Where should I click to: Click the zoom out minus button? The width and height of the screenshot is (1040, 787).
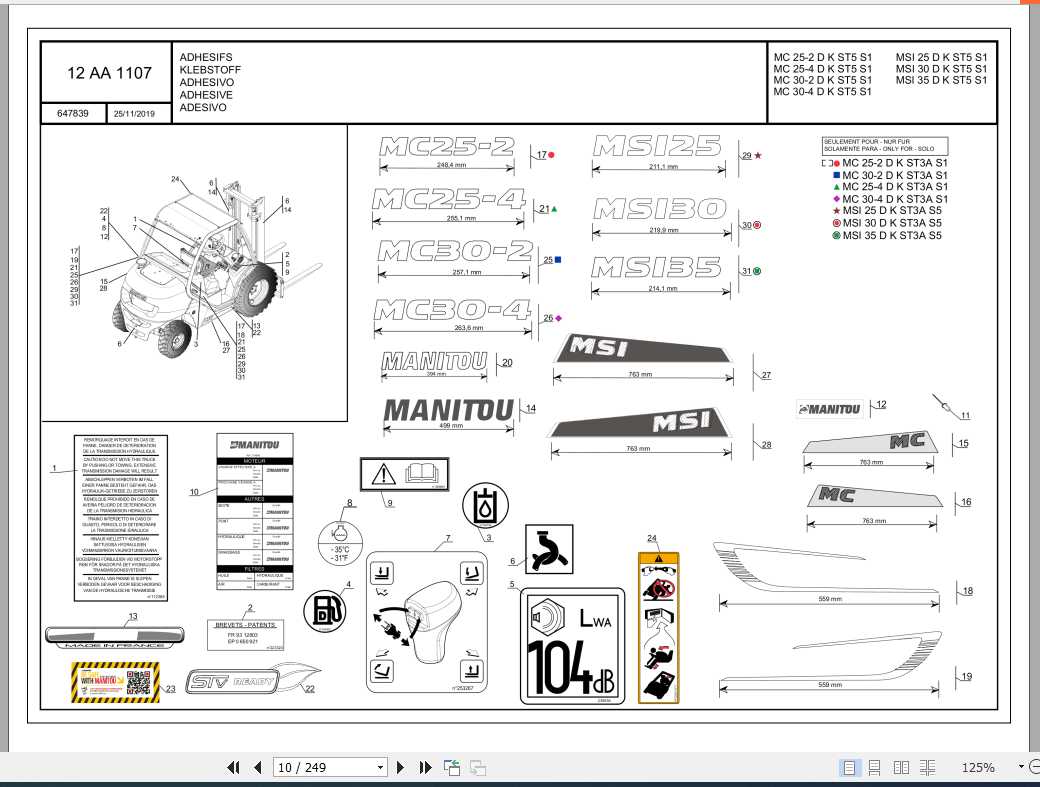coord(1034,767)
